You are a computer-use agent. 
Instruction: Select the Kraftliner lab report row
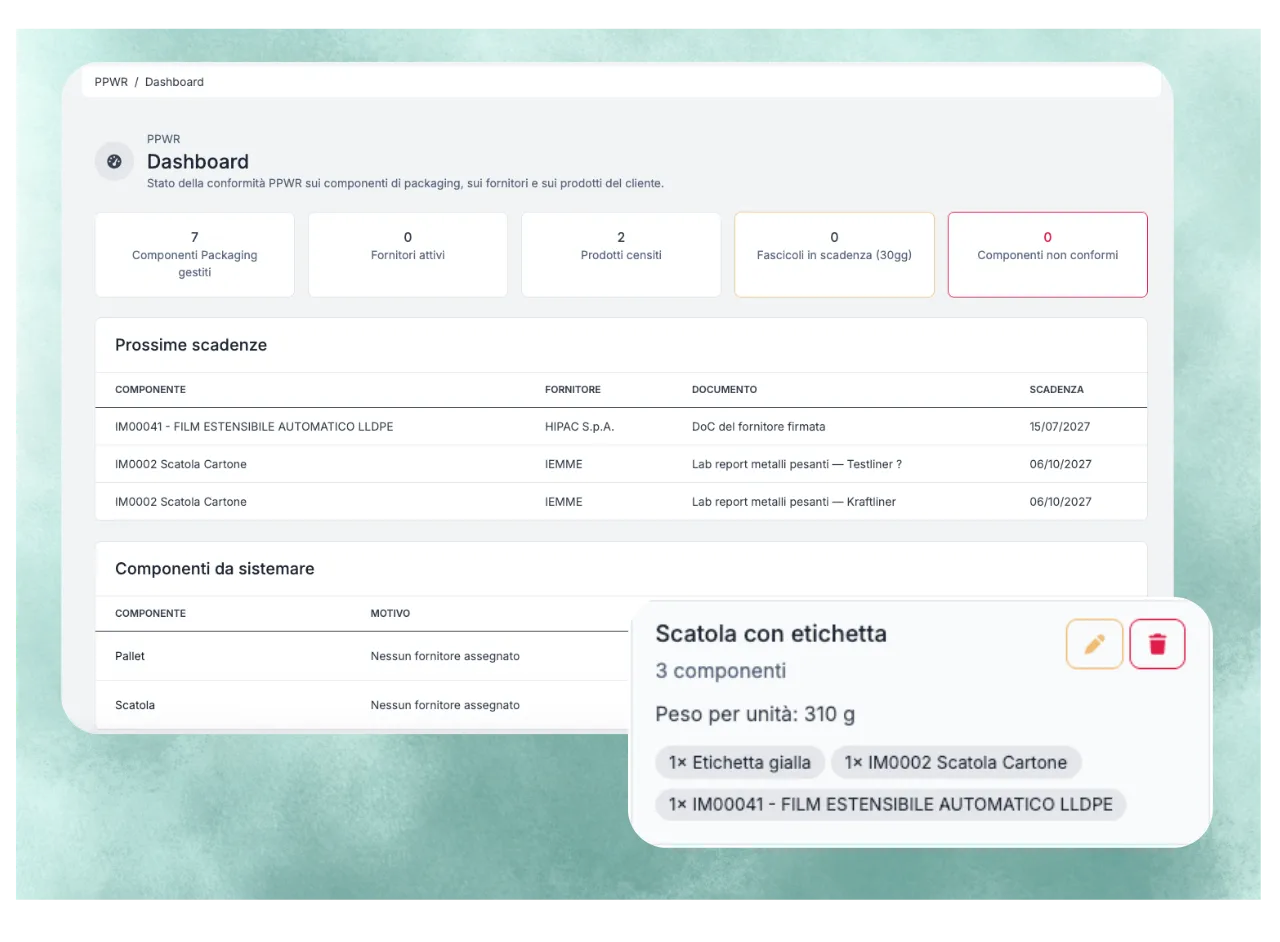[x=621, y=501]
